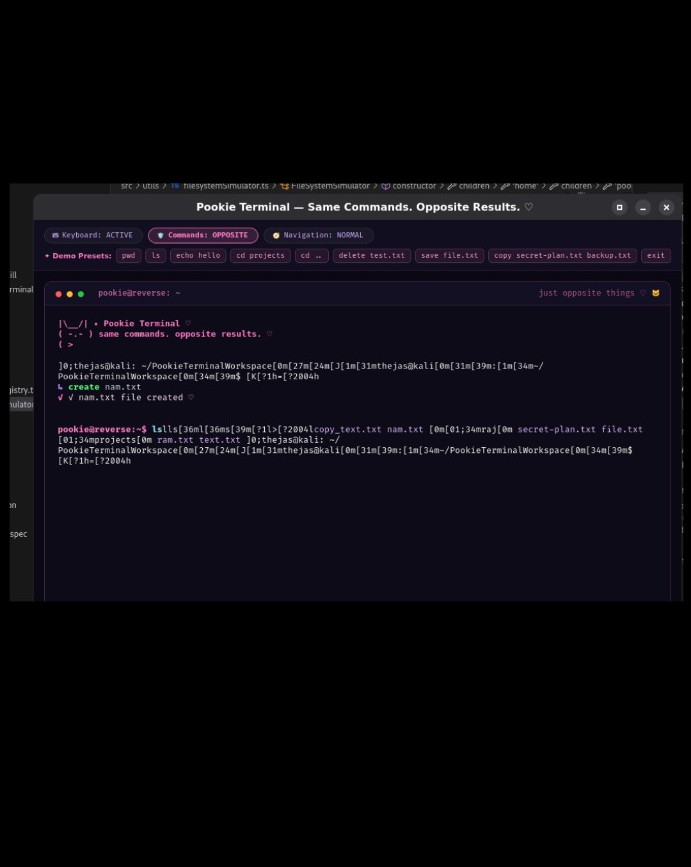Viewport: 691px width, 867px height.
Task: Open filesystemSimulator.ts breadcrumb in editor behind
Action: 226,186
